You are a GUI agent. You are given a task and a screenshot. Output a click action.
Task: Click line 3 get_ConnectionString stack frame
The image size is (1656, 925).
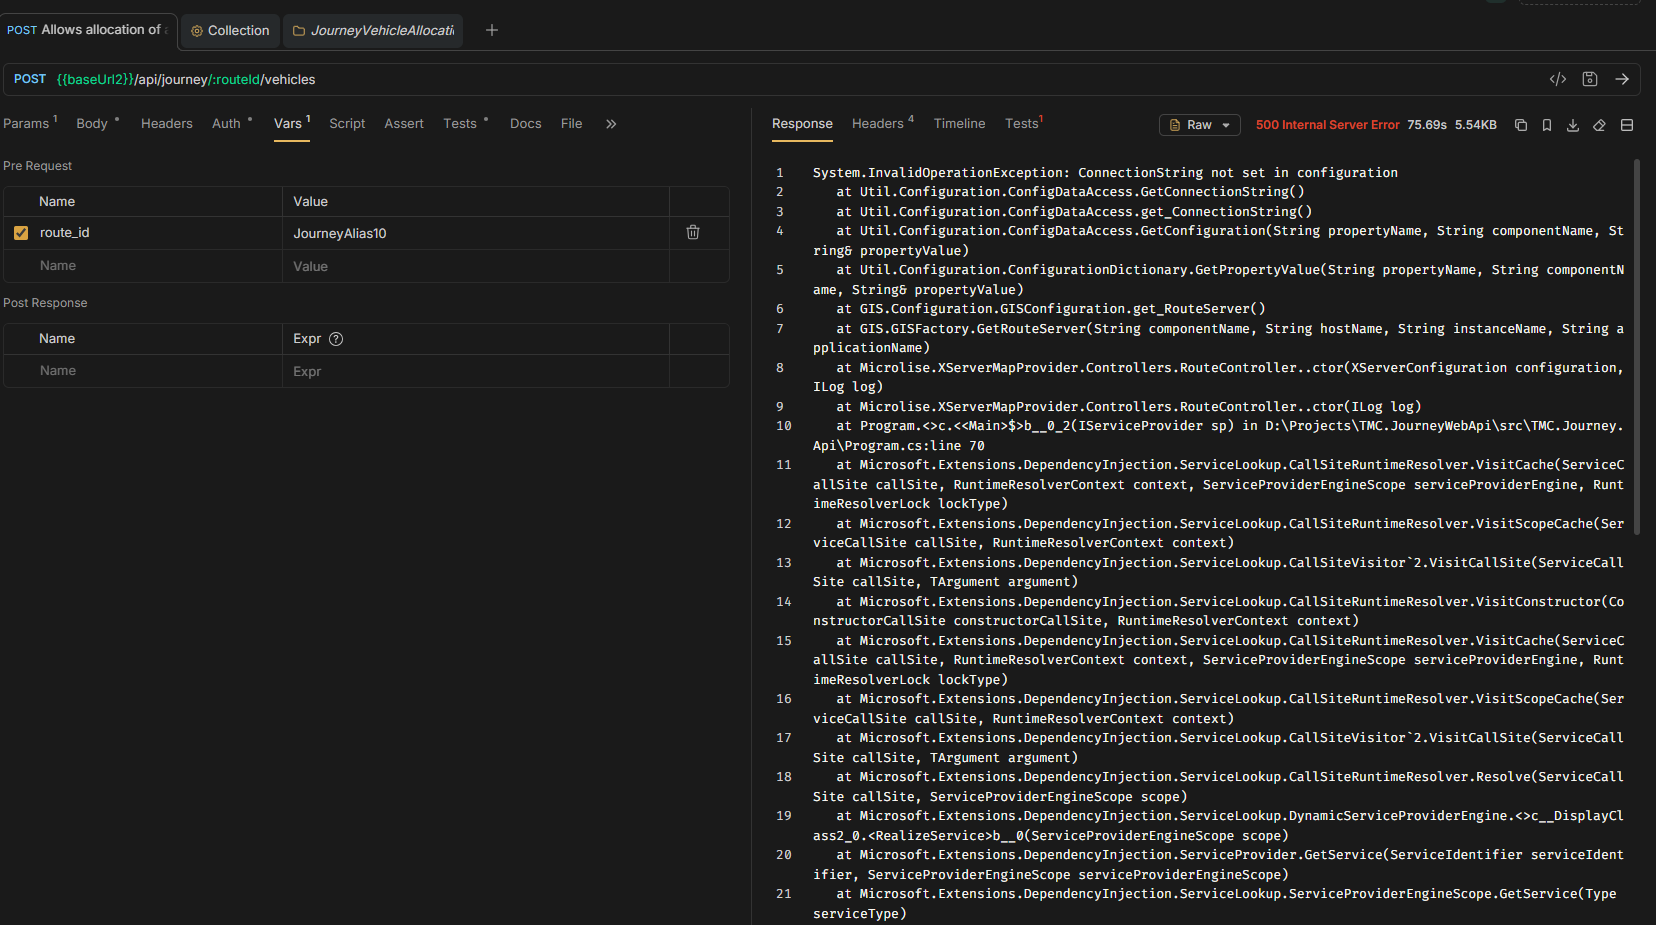point(1074,212)
